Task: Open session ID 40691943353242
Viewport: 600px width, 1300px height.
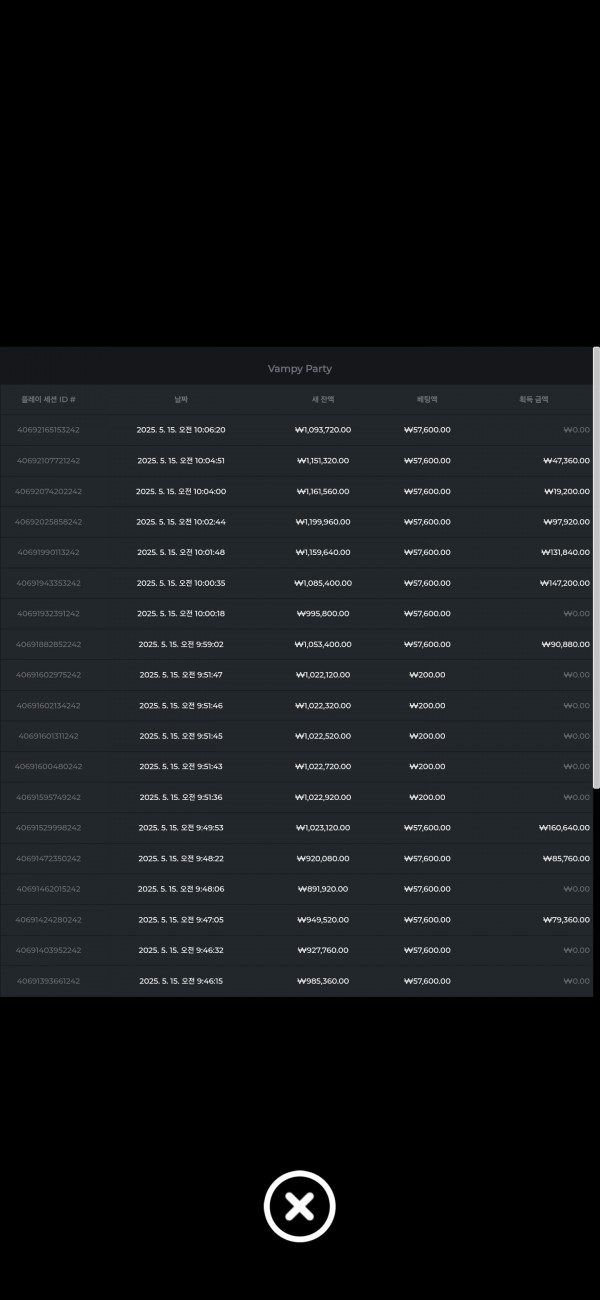Action: 49,583
